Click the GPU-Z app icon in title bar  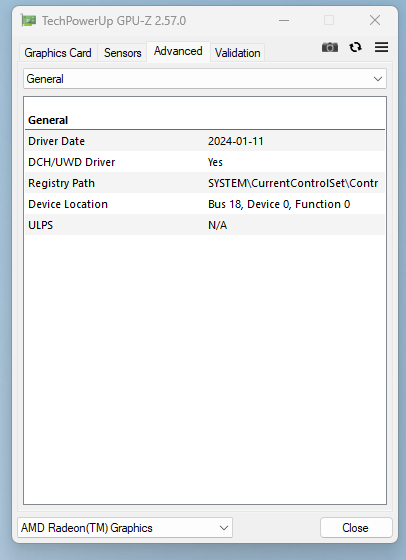pos(29,21)
